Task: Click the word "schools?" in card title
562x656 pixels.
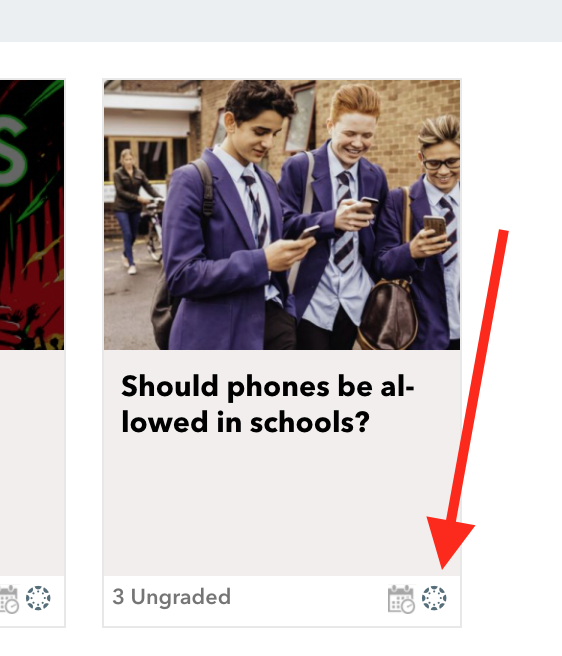Action: click(x=310, y=422)
